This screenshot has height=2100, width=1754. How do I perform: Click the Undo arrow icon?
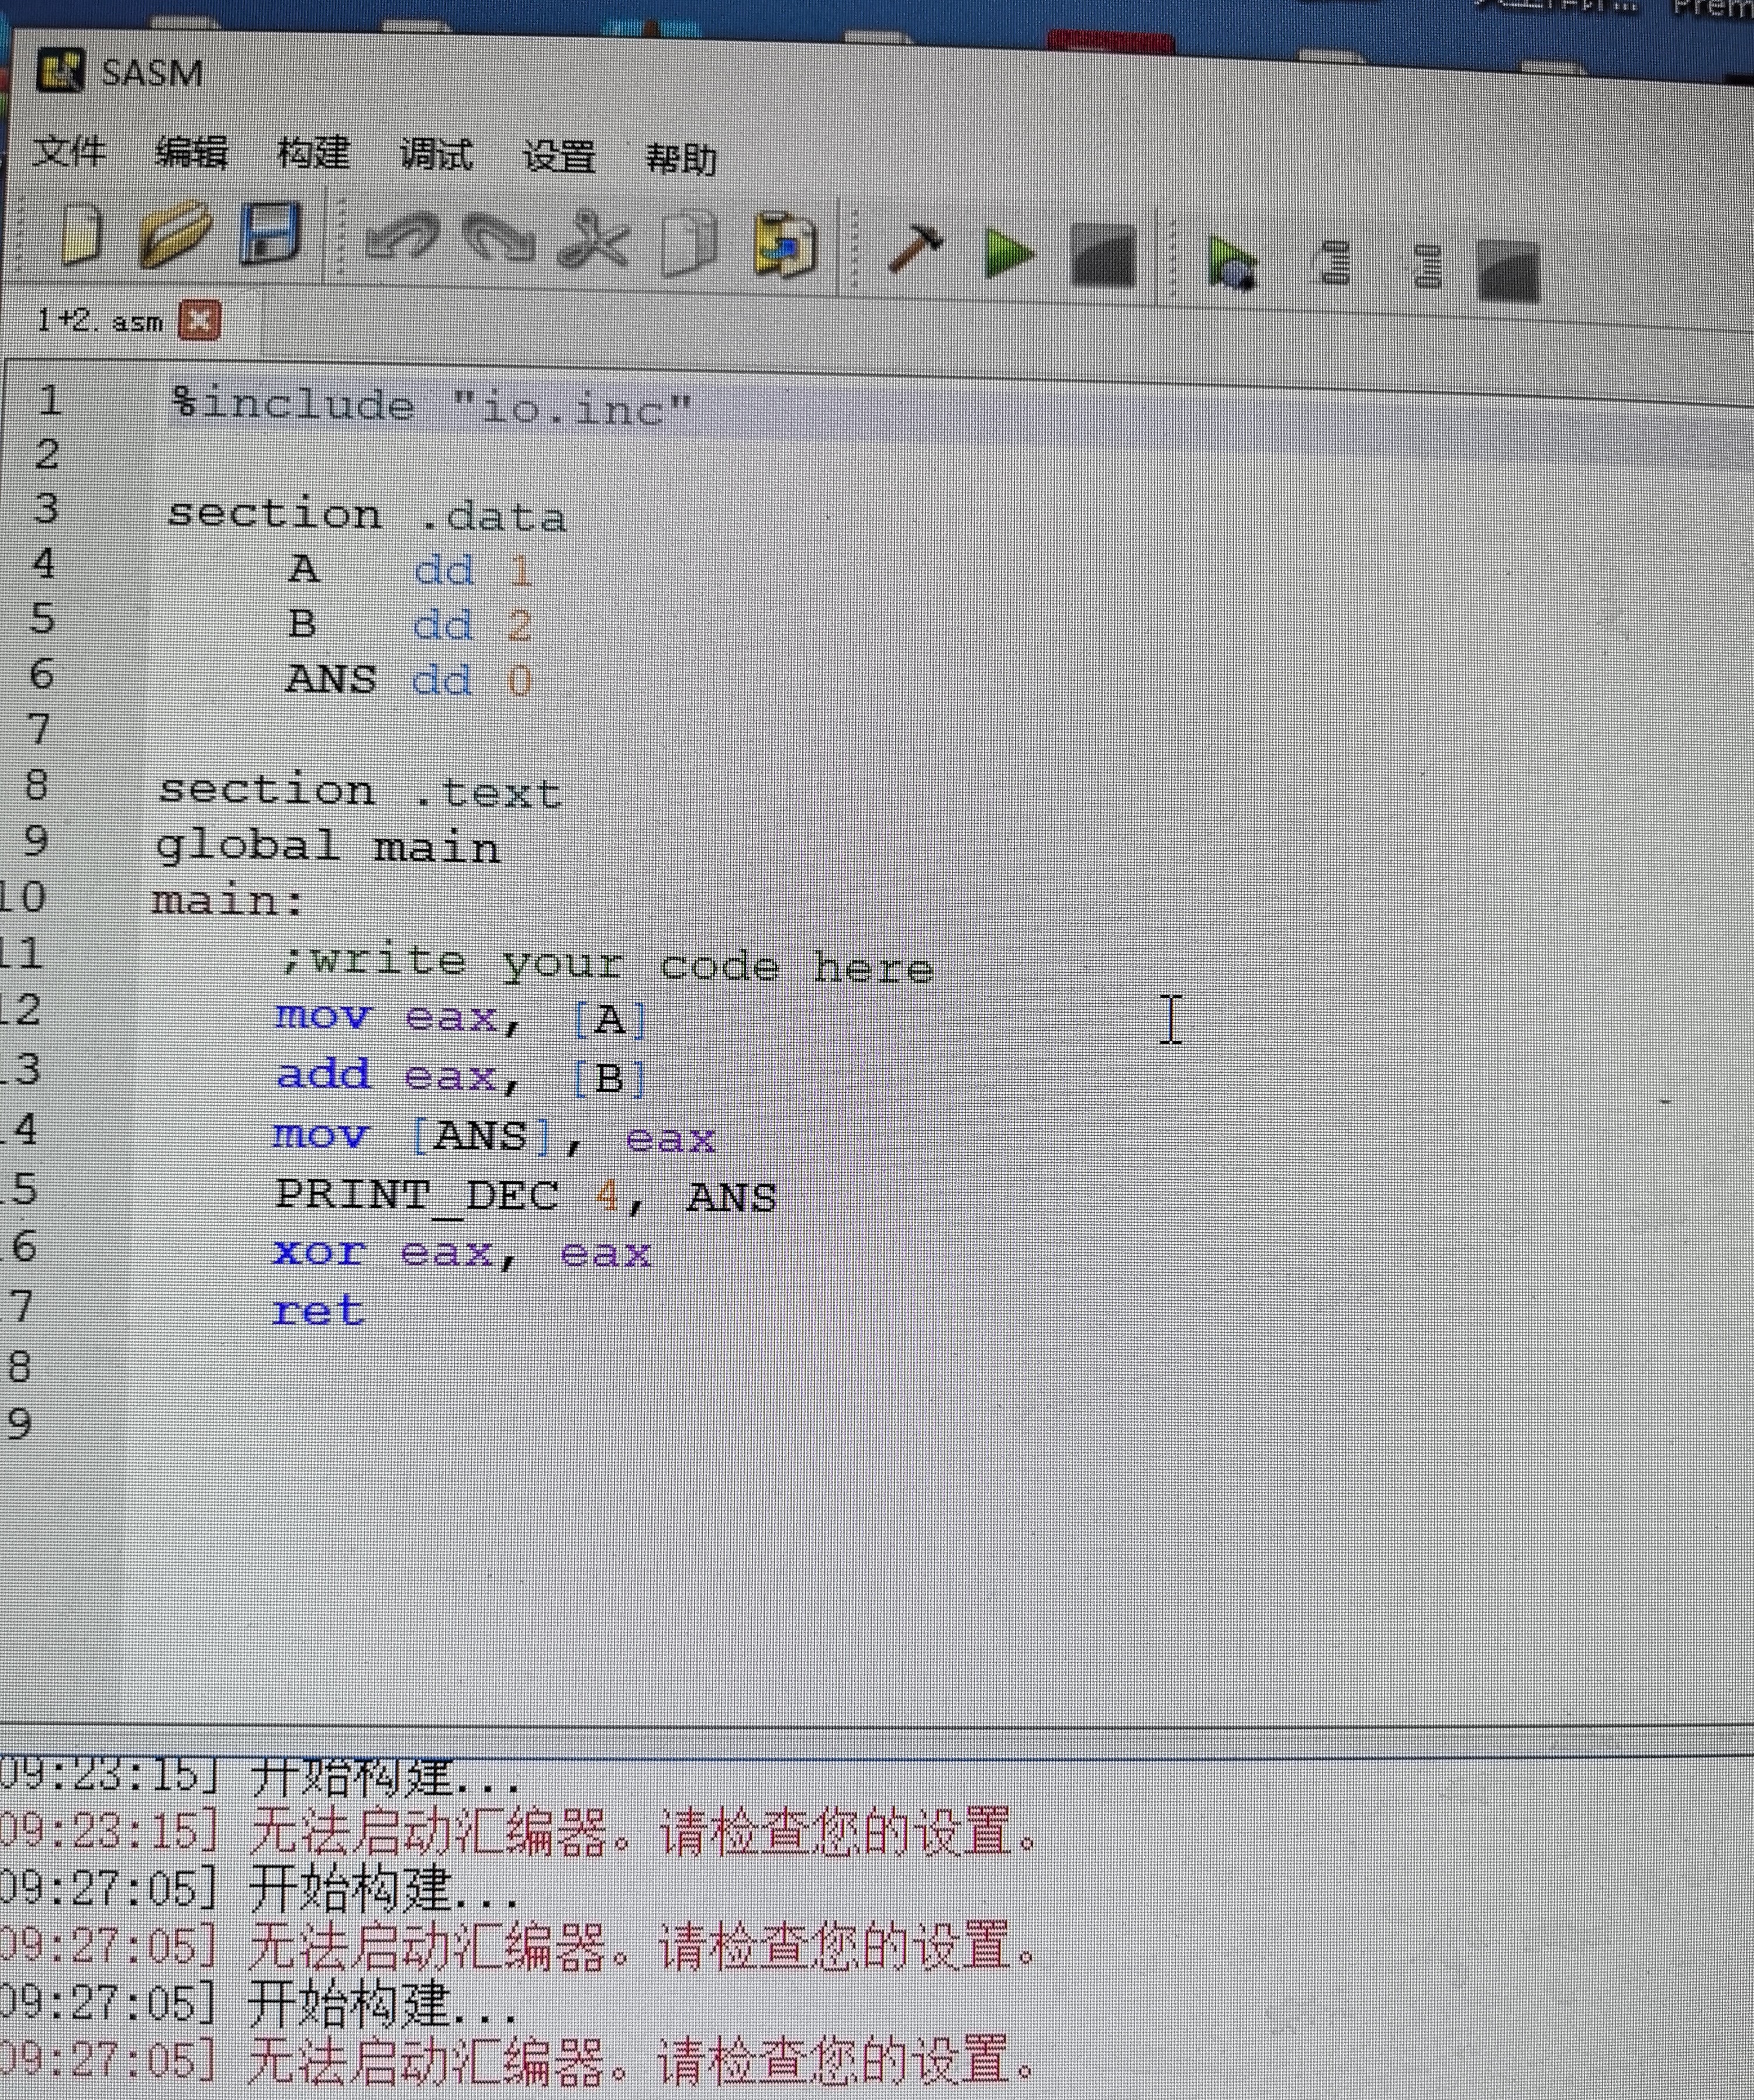(x=401, y=238)
